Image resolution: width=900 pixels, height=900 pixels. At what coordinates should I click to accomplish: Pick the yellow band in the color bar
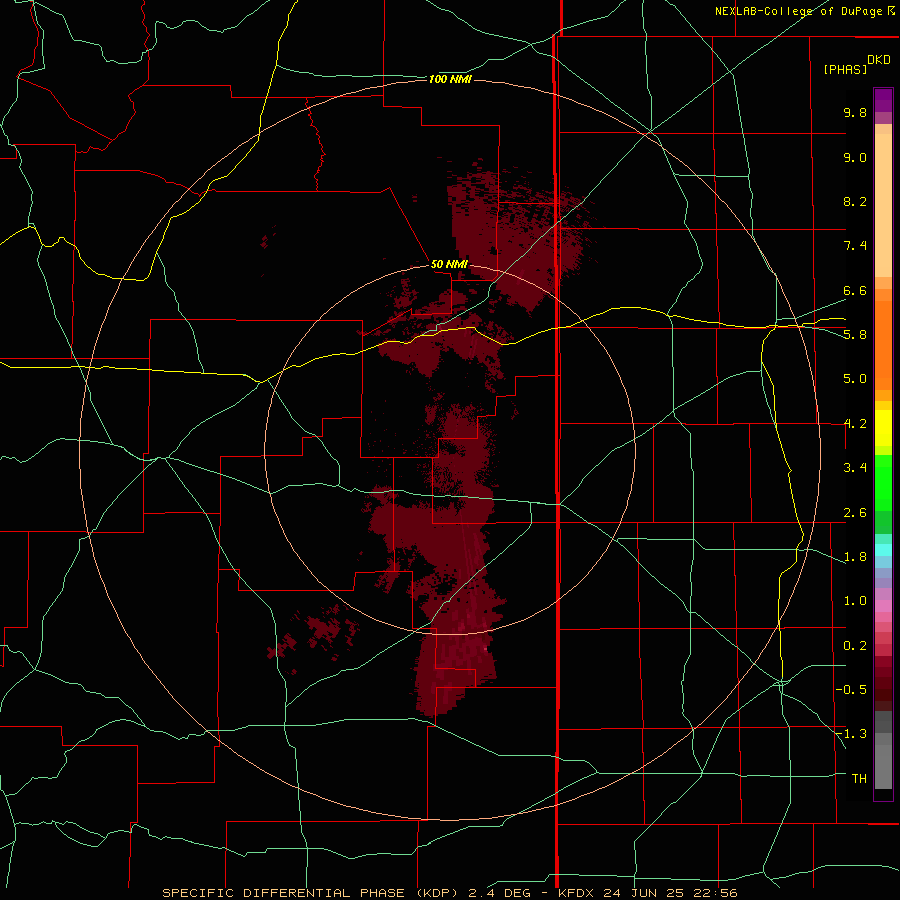pyautogui.click(x=883, y=428)
